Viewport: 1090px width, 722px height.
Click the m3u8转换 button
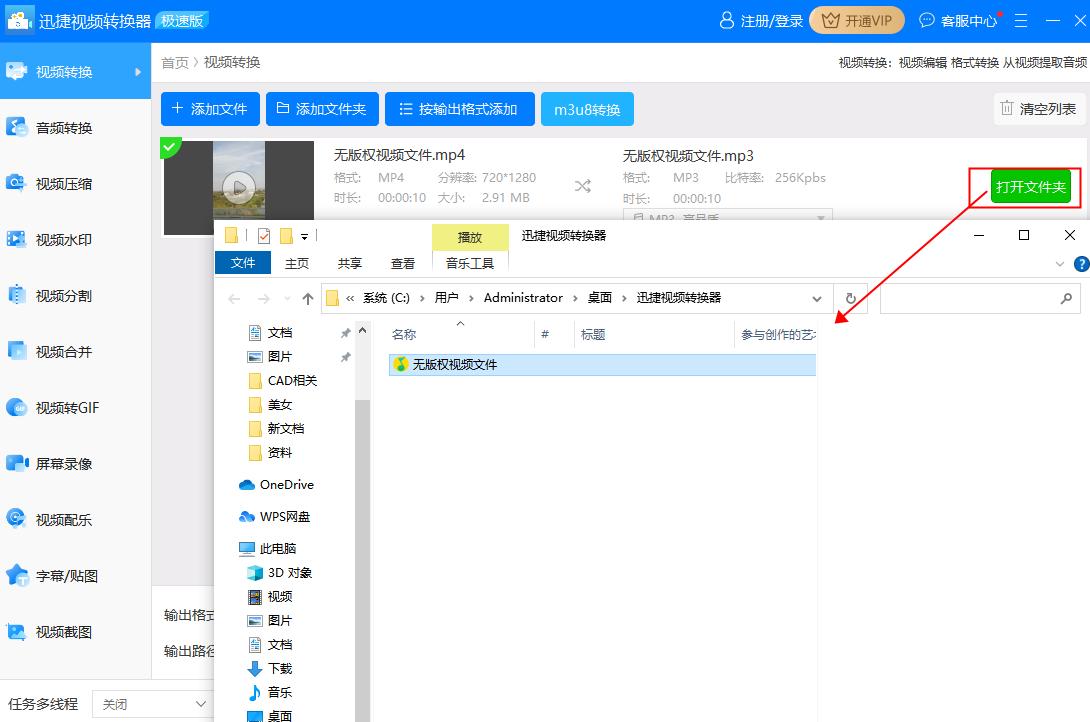[x=587, y=109]
